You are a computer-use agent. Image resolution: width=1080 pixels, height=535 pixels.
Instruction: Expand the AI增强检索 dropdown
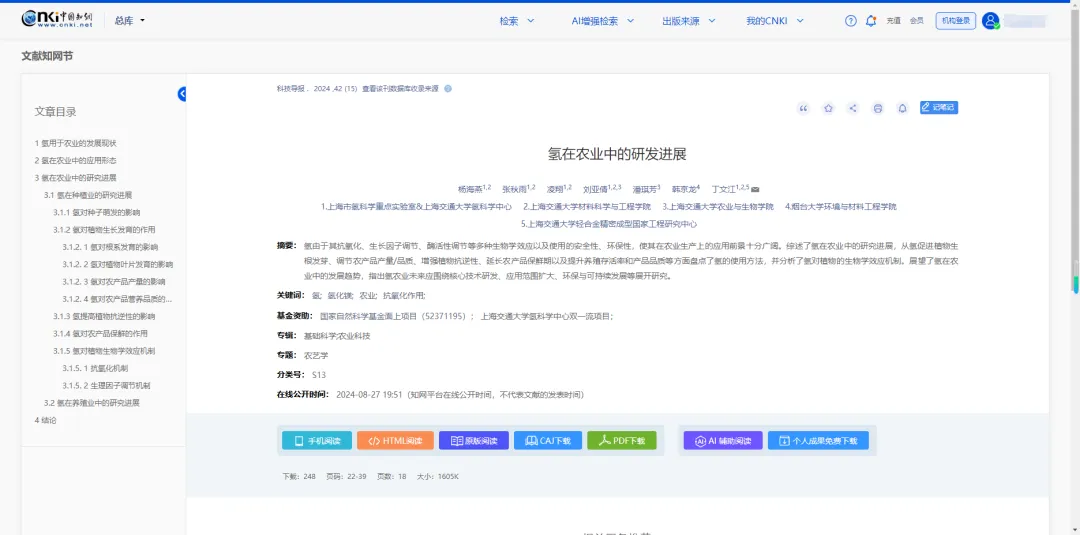[x=600, y=21]
